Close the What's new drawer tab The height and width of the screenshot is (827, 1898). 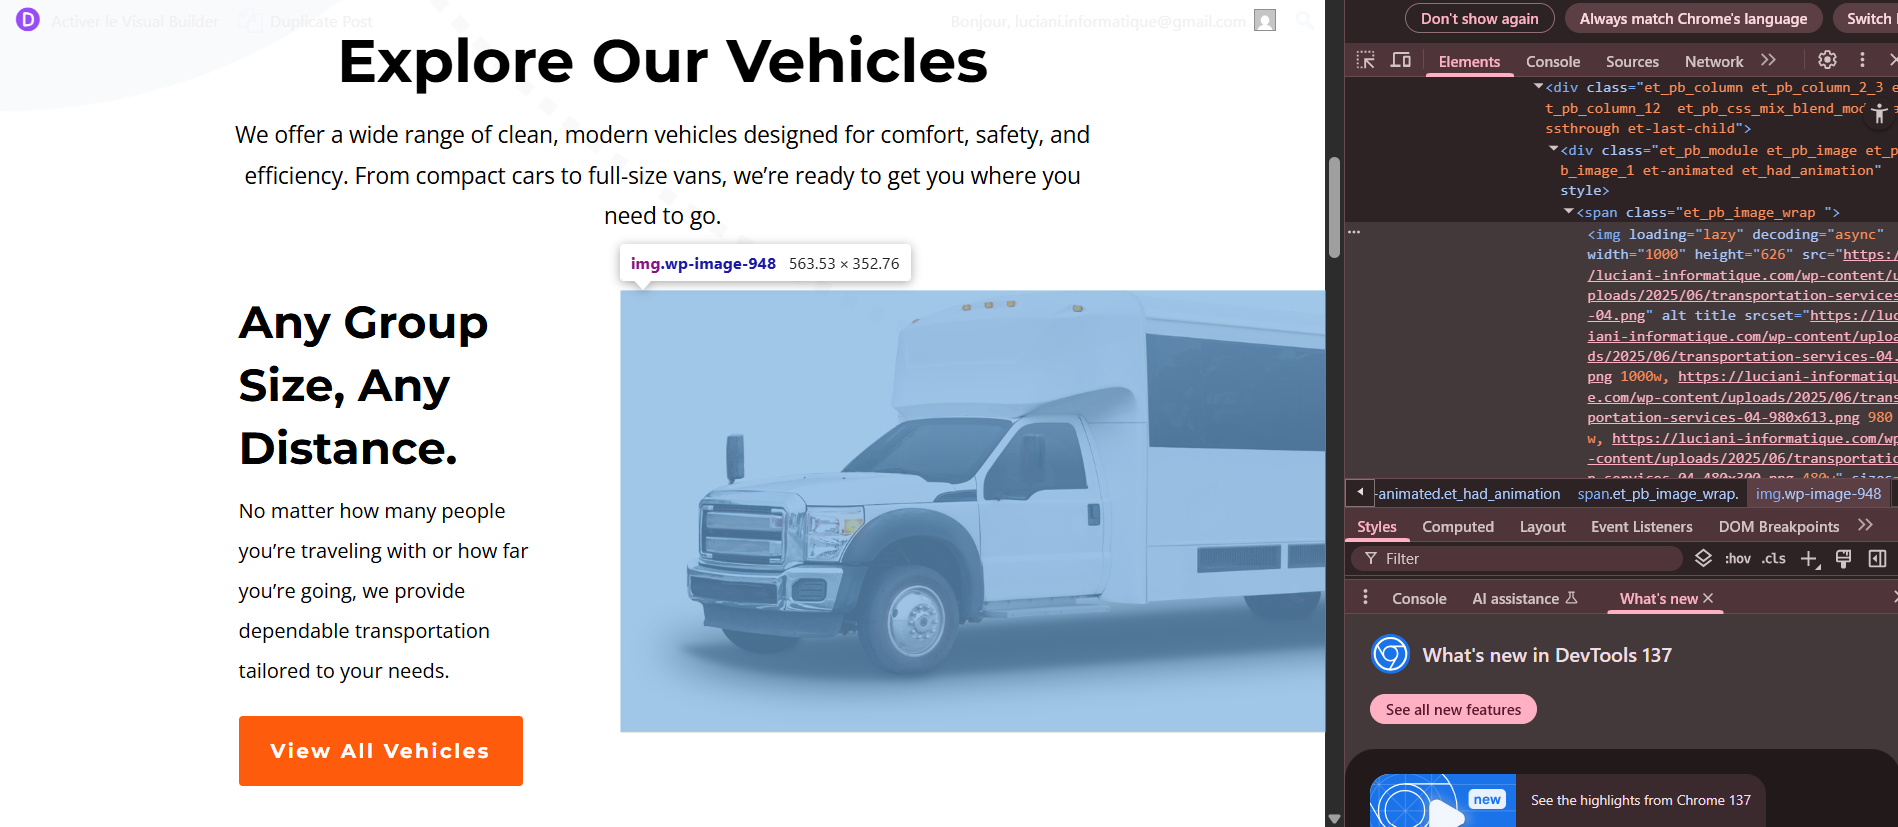1708,598
